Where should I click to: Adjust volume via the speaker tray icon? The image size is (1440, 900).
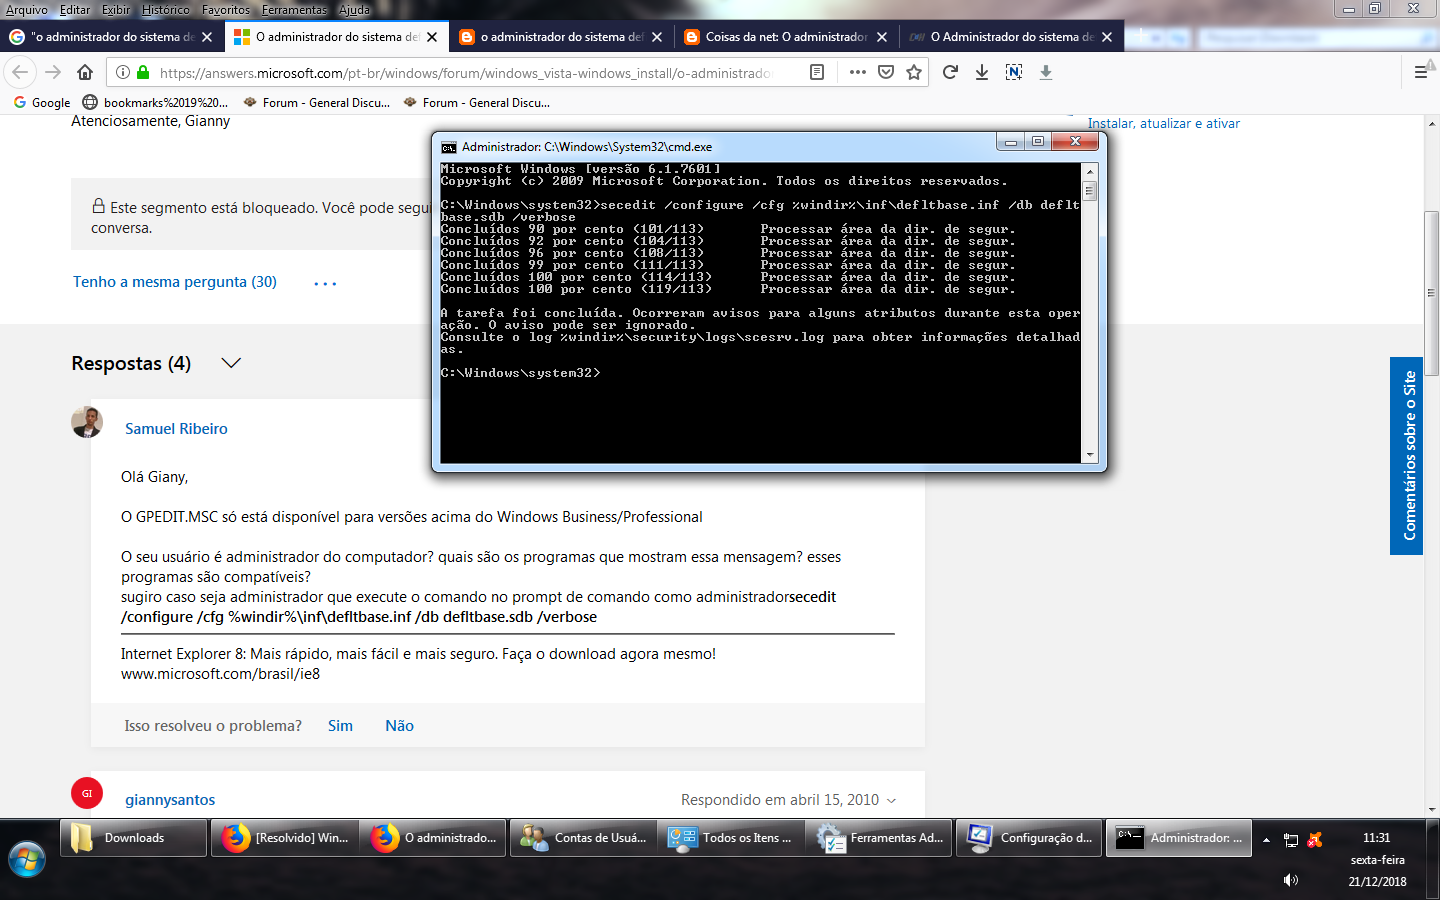1291,880
